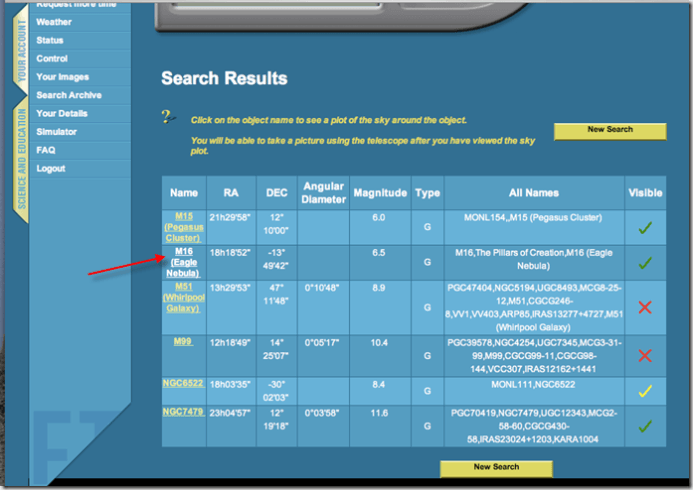Image resolution: width=693 pixels, height=490 pixels.
Task: Click green visible checkmark in M15 row
Action: click(x=645, y=228)
